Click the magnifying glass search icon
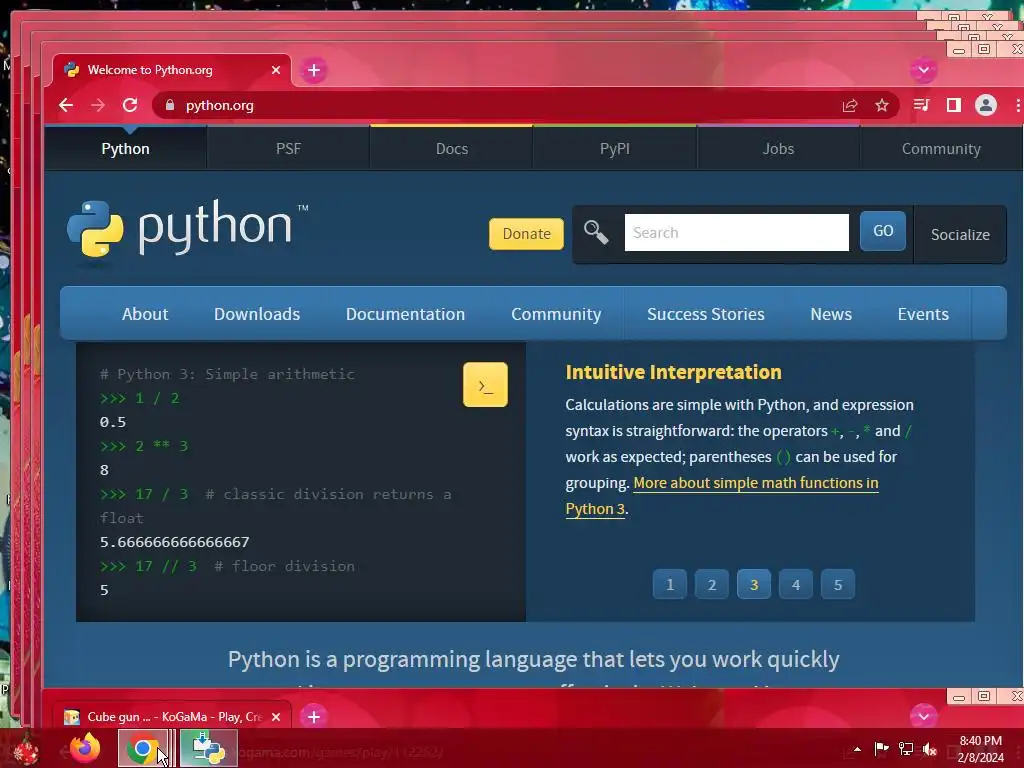The width and height of the screenshot is (1024, 768). pyautogui.click(x=596, y=232)
